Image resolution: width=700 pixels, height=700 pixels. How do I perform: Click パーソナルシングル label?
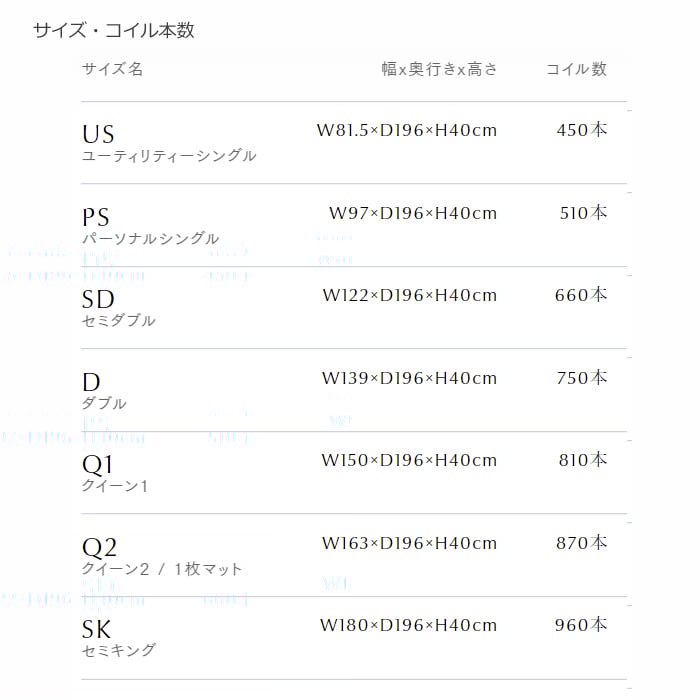[x=150, y=238]
